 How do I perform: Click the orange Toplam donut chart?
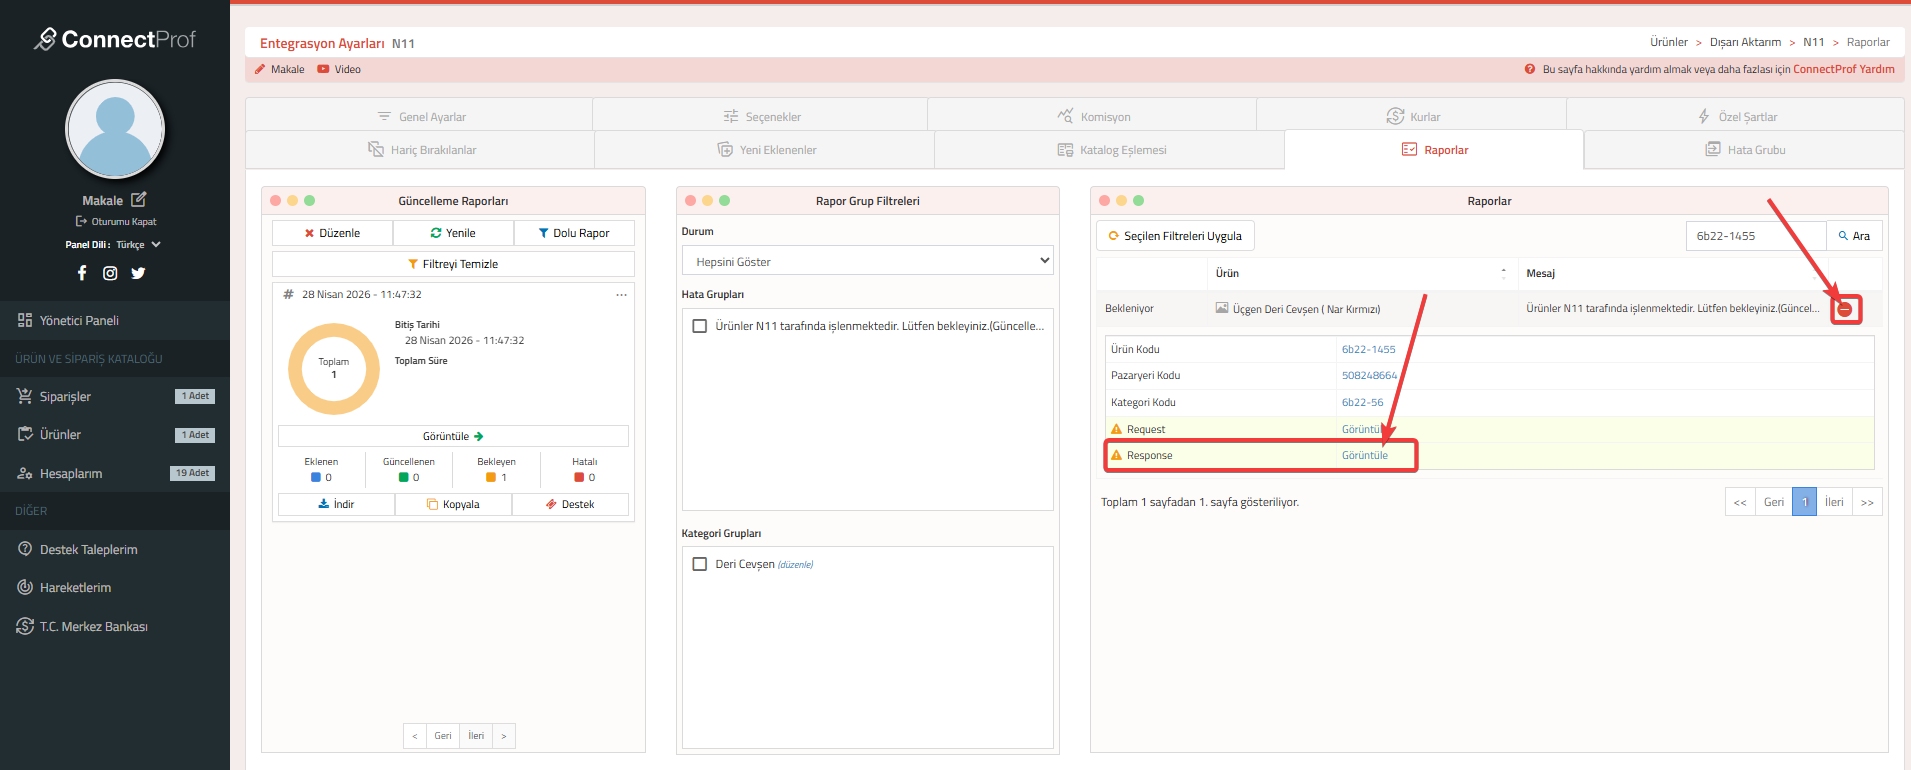click(x=334, y=369)
